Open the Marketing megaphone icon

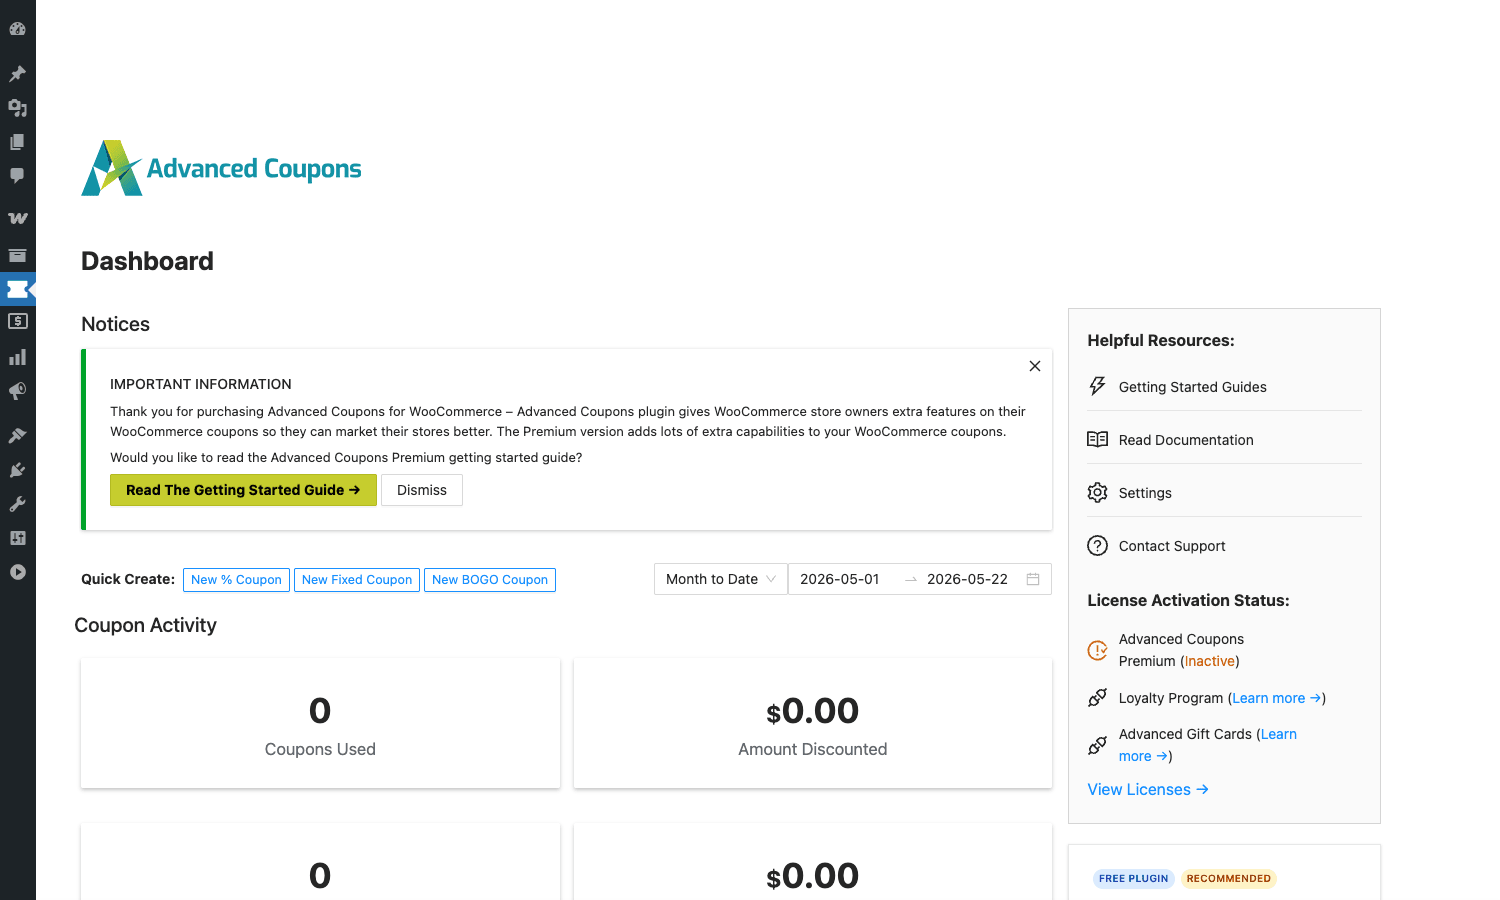17,391
